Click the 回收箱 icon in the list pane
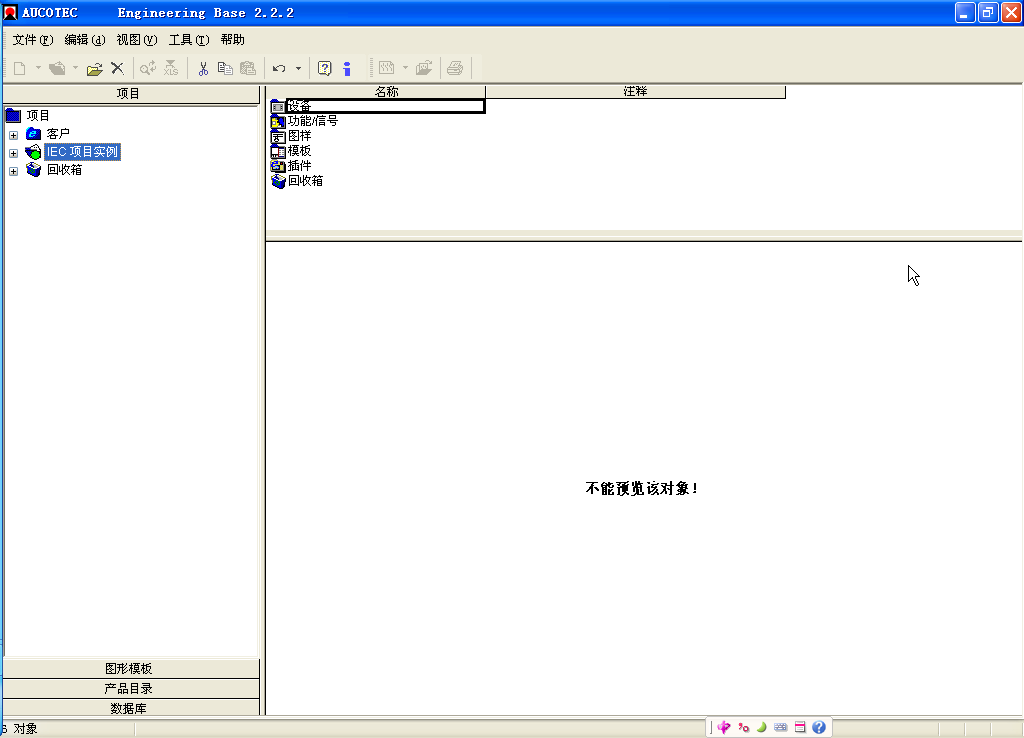Viewport: 1024px width, 738px height. 278,182
